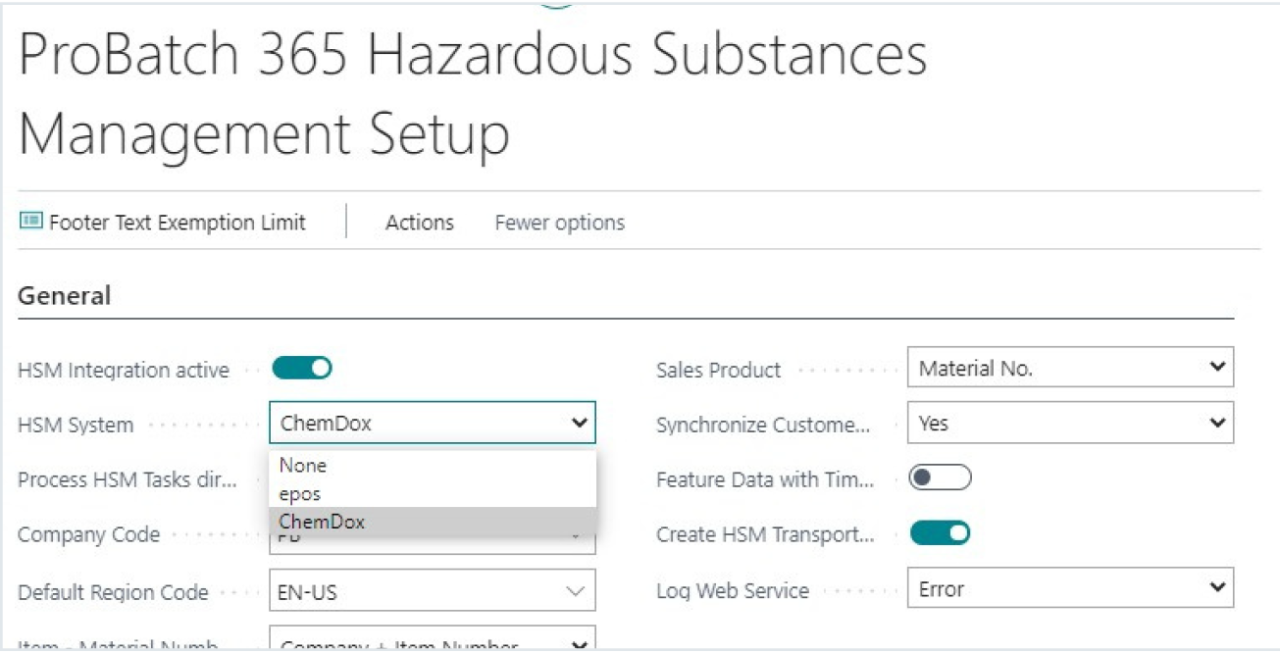Screen dimensions: 1280x653
Task: Open Log Web Service dropdown
Action: (1070, 589)
